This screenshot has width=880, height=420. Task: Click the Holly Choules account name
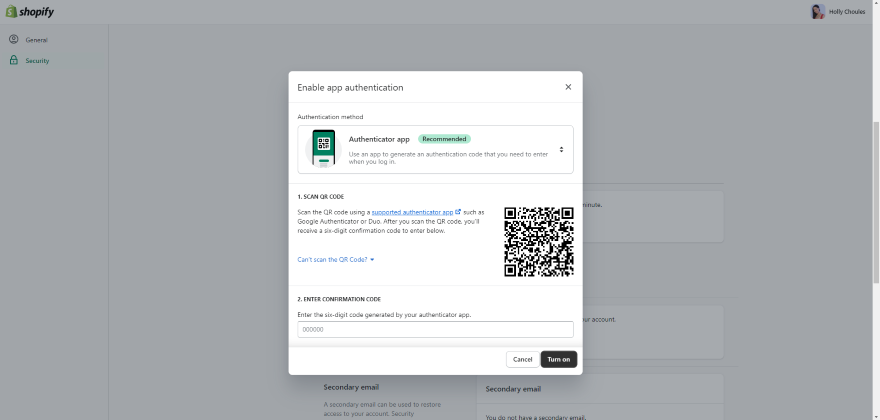click(847, 12)
